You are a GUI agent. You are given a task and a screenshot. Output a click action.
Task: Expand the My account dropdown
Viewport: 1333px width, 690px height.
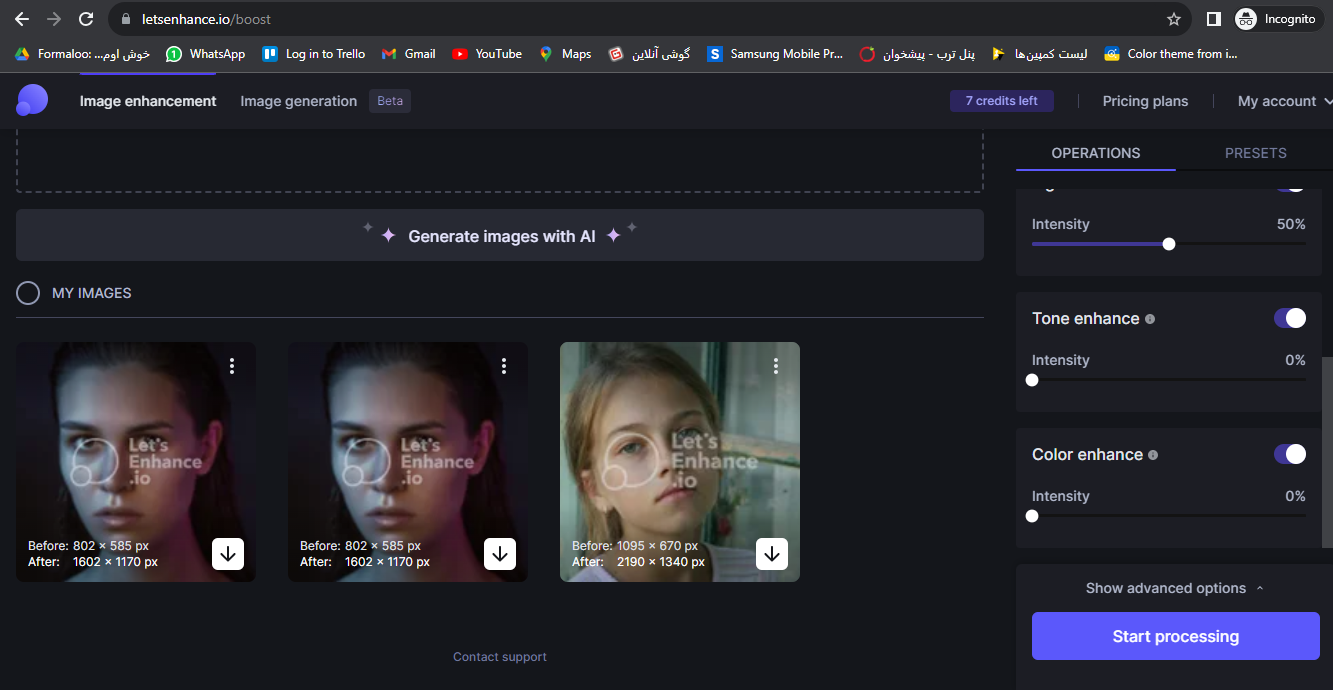[1284, 101]
